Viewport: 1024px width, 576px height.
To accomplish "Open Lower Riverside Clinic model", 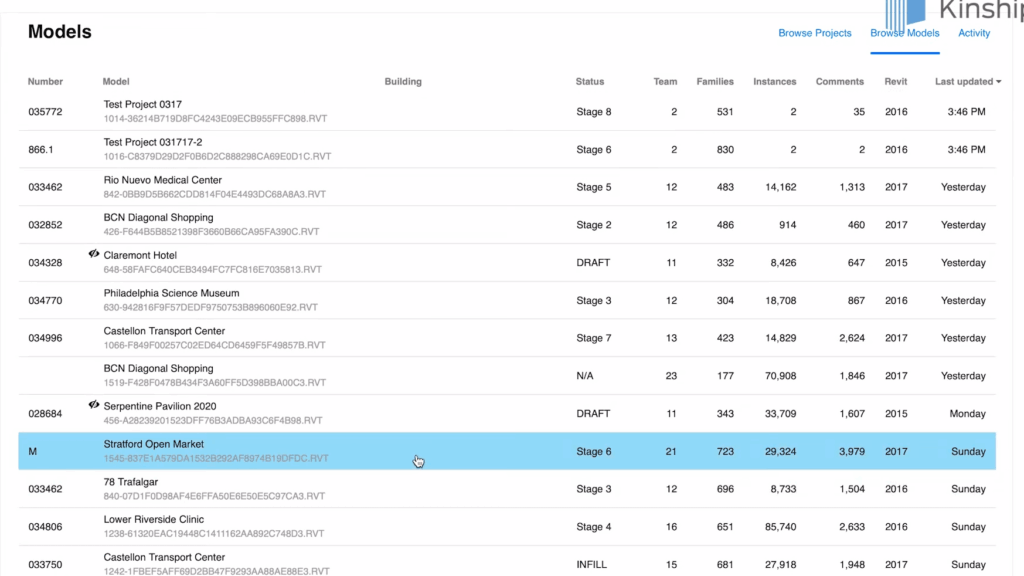I will pos(507,526).
